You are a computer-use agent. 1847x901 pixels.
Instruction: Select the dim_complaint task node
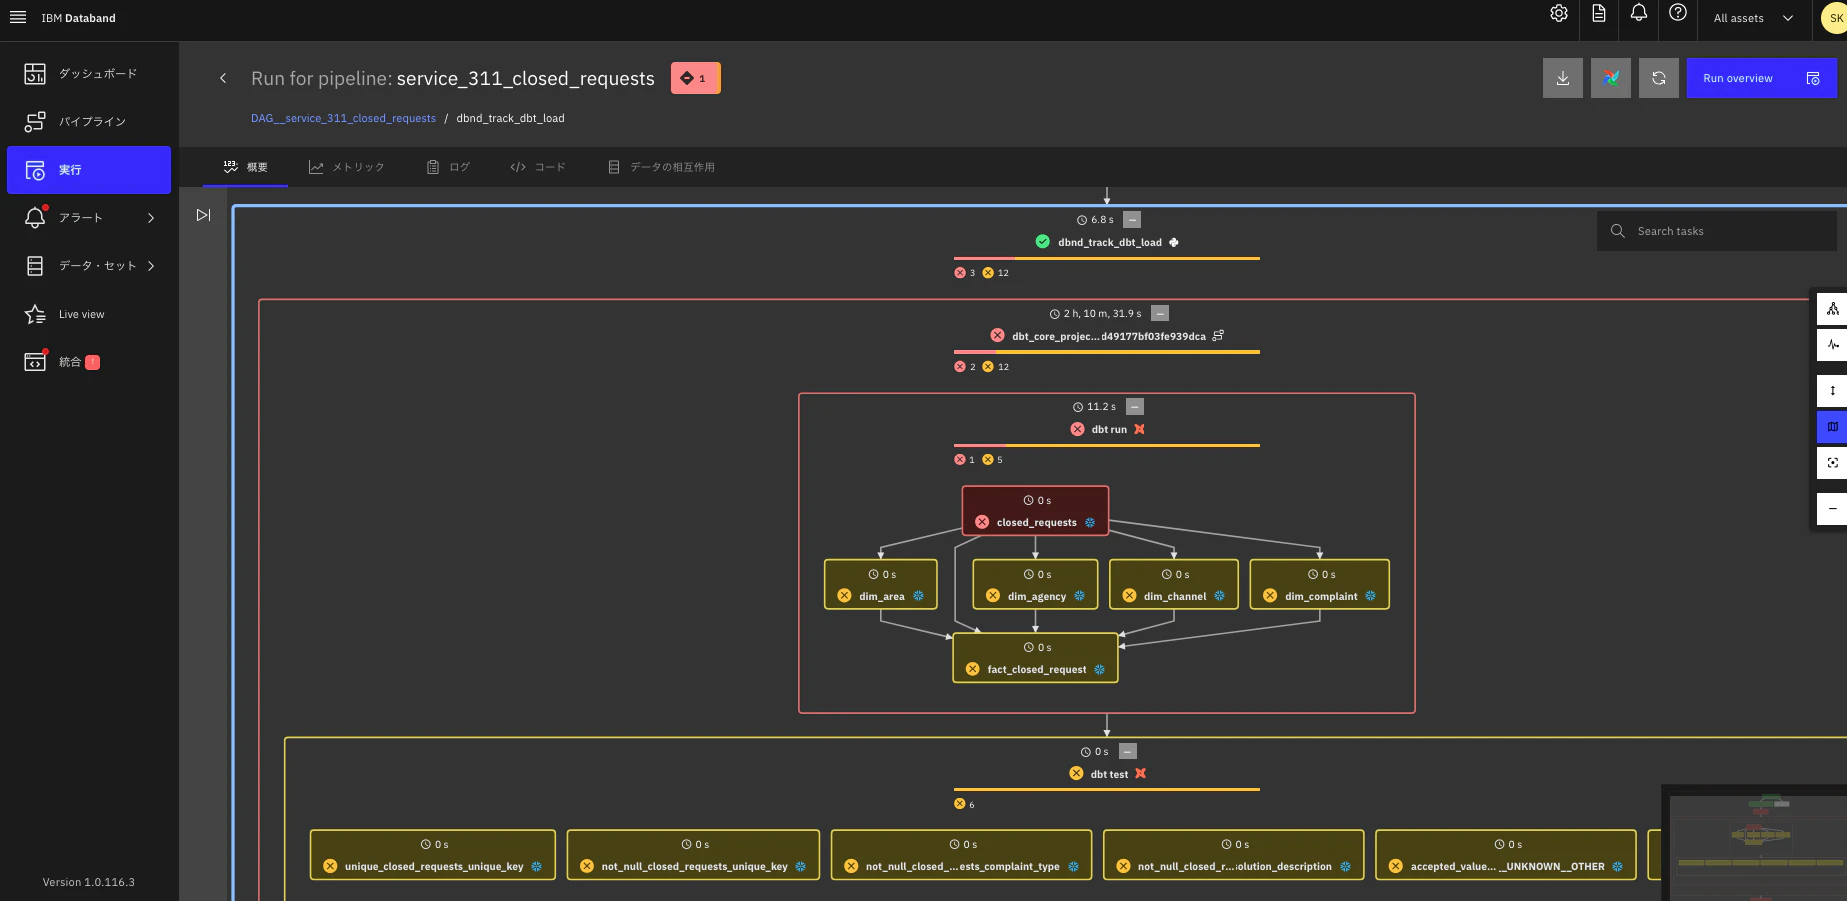tap(1320, 584)
